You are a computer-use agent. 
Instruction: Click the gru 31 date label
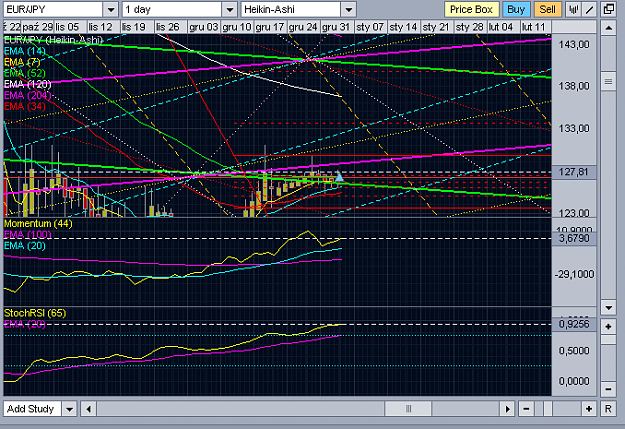(336, 27)
